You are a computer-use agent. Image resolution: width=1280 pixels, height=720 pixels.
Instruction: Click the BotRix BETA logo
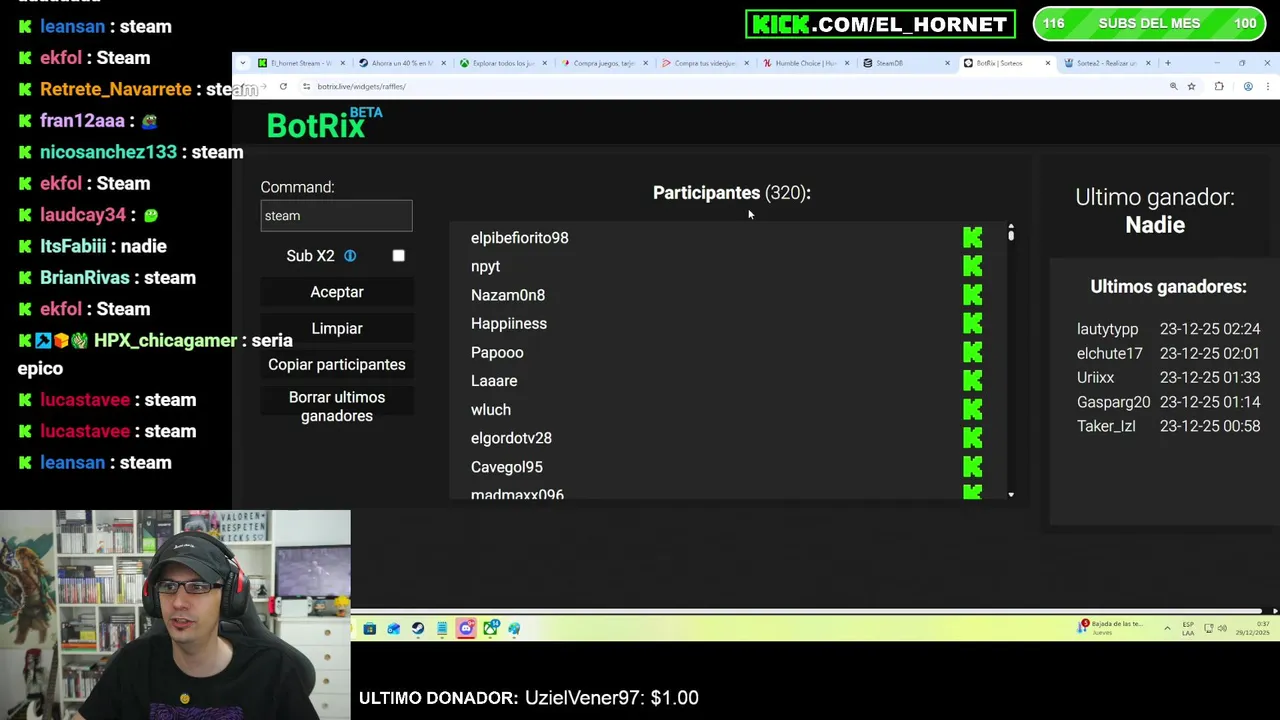click(324, 123)
